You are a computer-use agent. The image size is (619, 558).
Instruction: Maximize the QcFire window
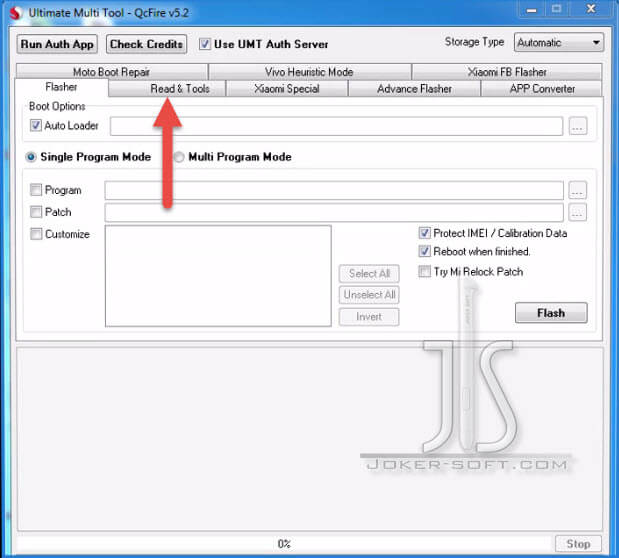click(x=556, y=10)
